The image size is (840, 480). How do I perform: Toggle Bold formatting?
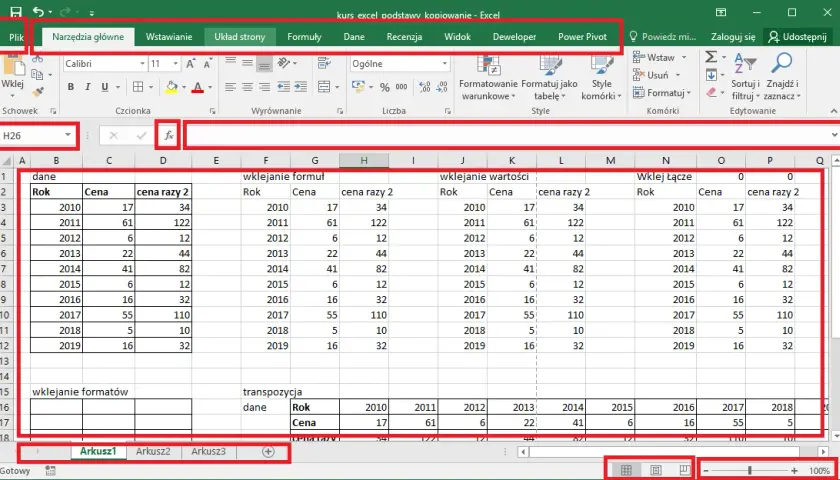(x=70, y=87)
